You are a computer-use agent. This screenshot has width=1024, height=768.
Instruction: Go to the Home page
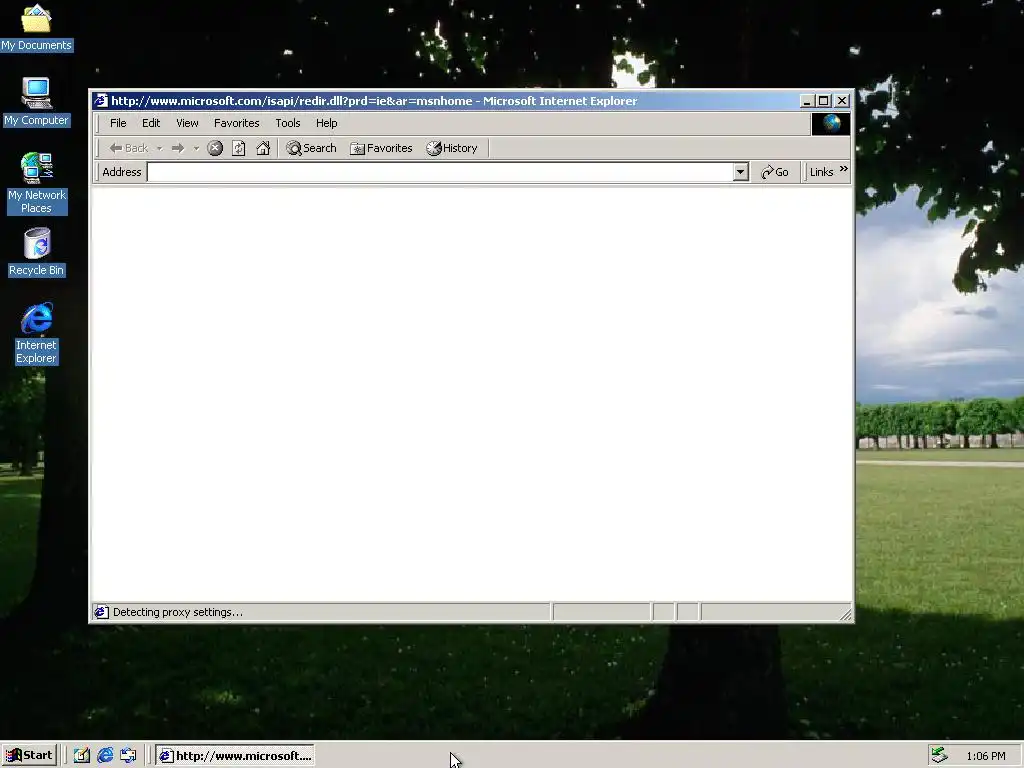pos(263,148)
